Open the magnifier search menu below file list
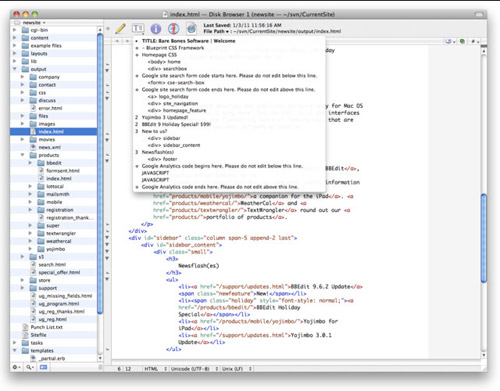 30,367
